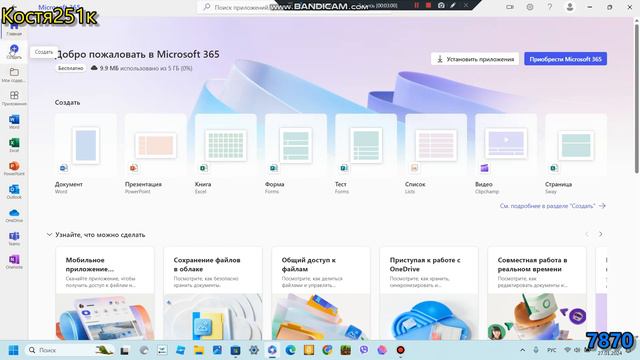
Task: Click the taskbar Поиск search box
Action: pos(69,350)
